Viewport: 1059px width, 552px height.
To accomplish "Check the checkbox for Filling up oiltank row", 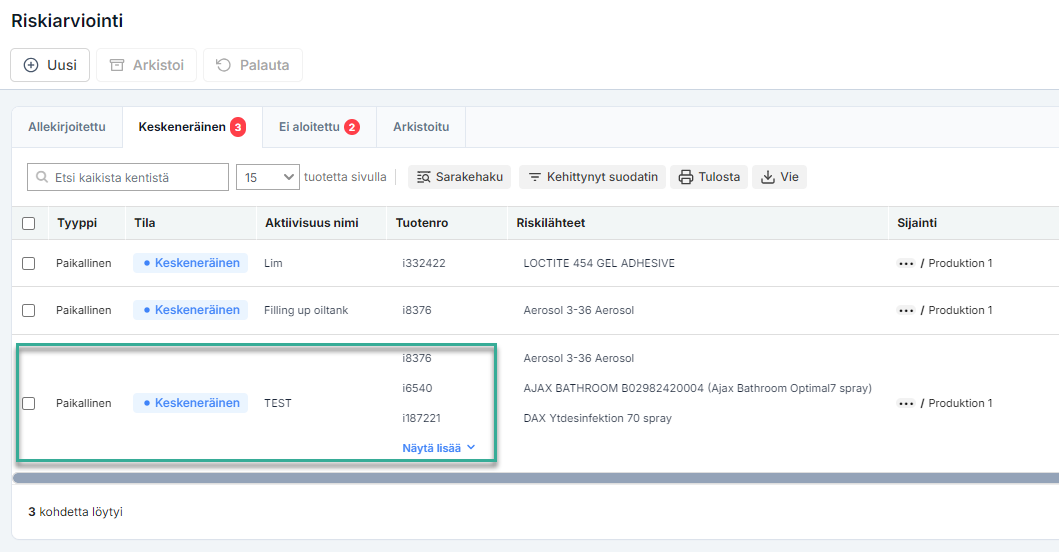I will (x=28, y=310).
